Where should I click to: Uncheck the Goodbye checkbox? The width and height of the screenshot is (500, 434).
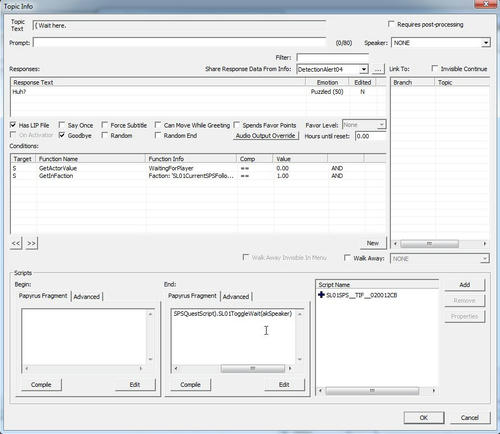click(62, 135)
